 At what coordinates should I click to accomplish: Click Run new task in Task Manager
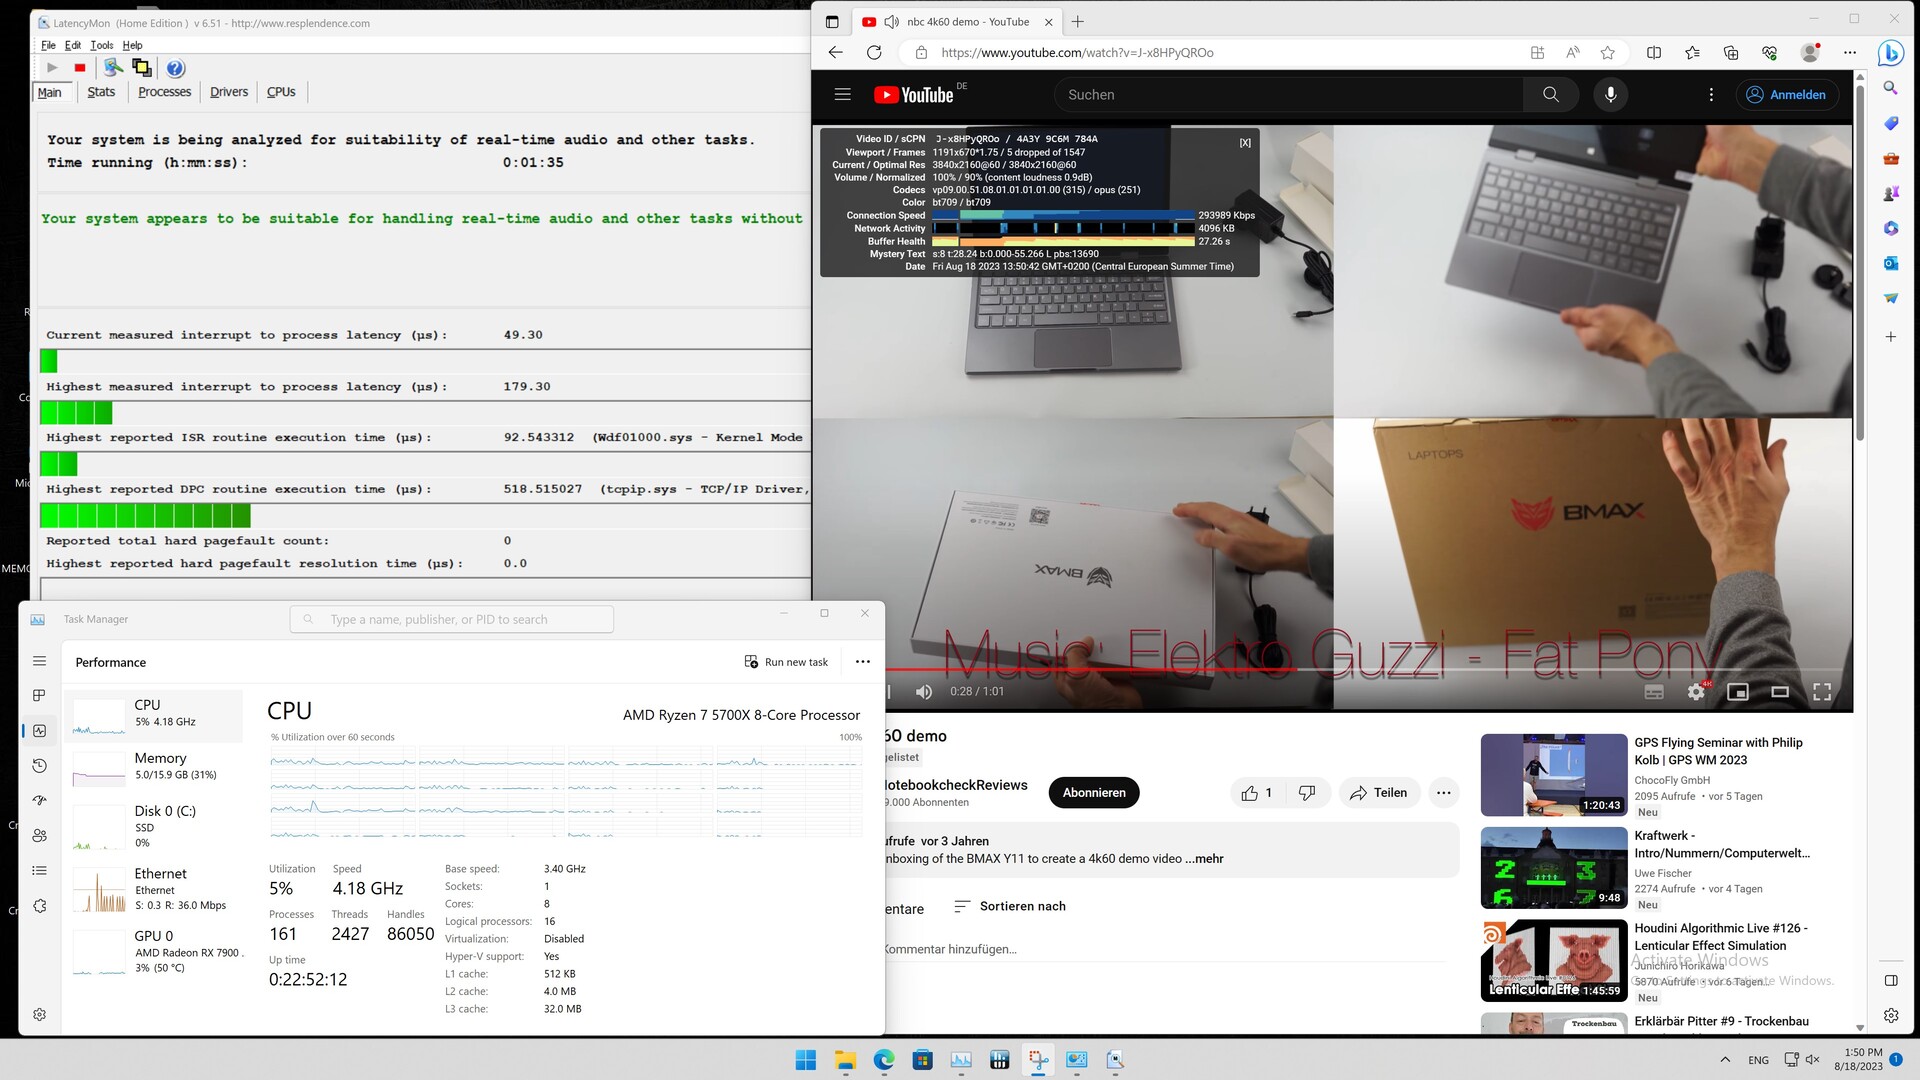click(x=786, y=662)
